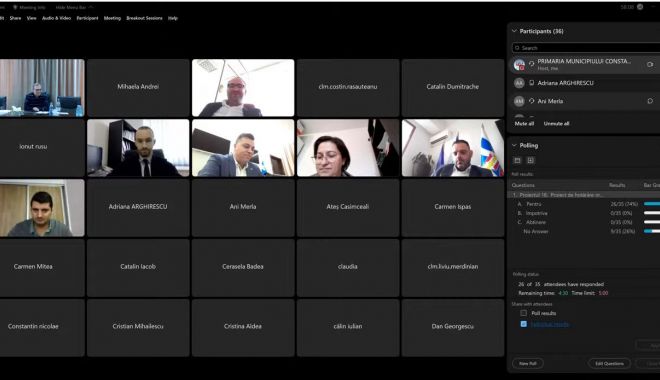Viewport: 660px width, 380px height.
Task: Select the Carmen Ispas tile
Action: pos(452,208)
